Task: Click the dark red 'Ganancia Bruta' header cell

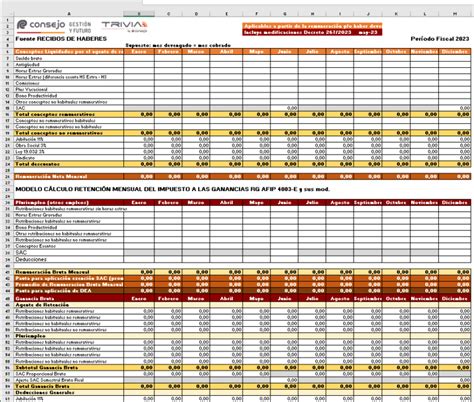Action: (69, 299)
